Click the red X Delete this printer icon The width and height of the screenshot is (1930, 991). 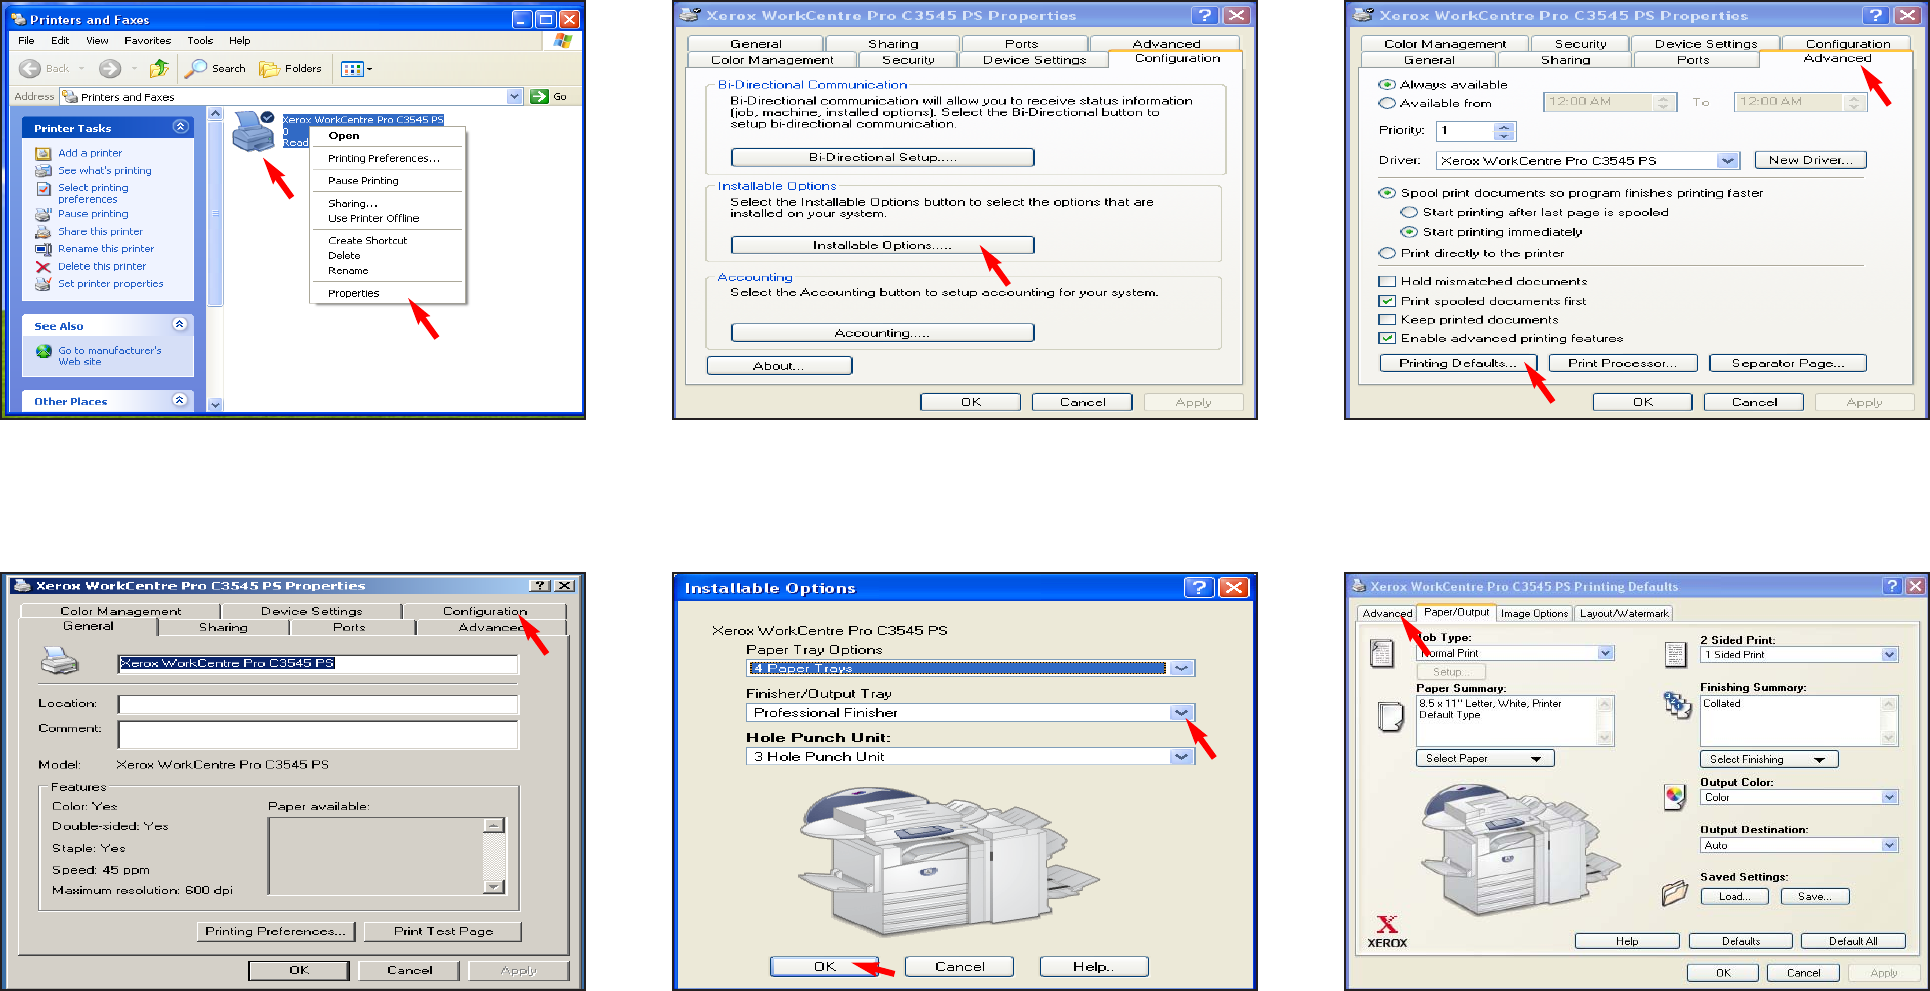click(x=43, y=267)
